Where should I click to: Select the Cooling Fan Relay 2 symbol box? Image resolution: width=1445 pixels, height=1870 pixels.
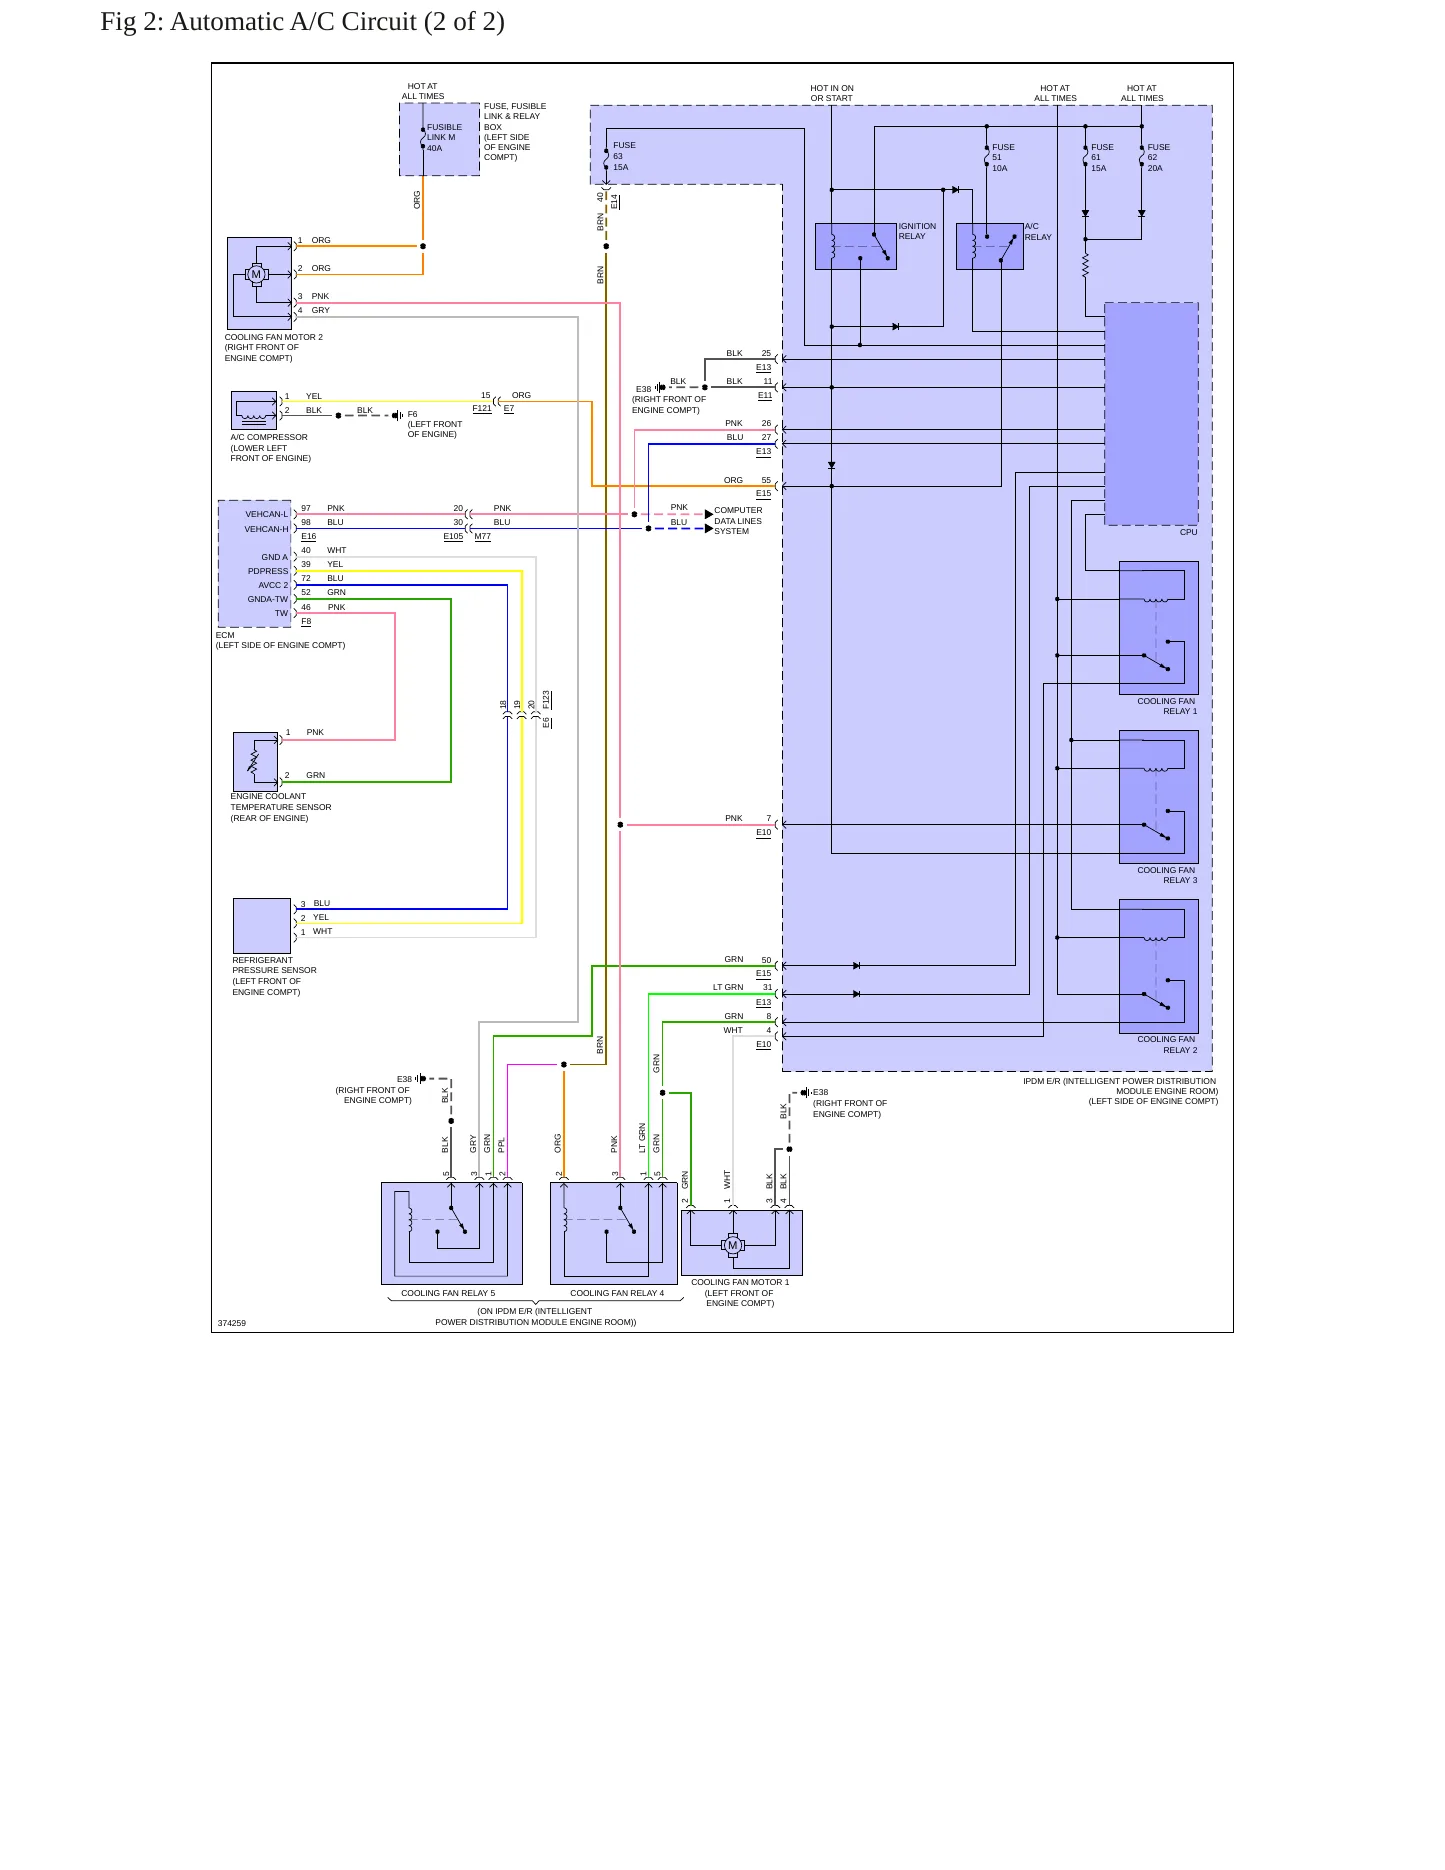click(1158, 966)
